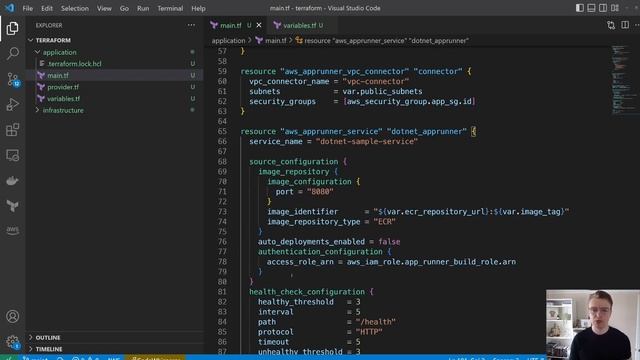Open the AWS Toolkit icon
The width and height of the screenshot is (640, 360).
tap(12, 231)
